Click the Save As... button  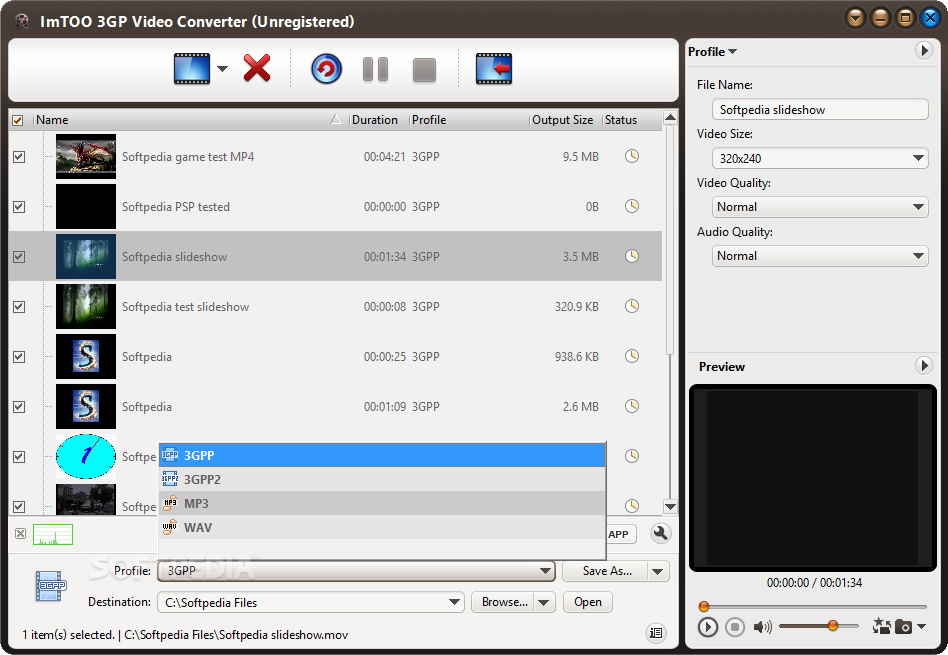605,571
